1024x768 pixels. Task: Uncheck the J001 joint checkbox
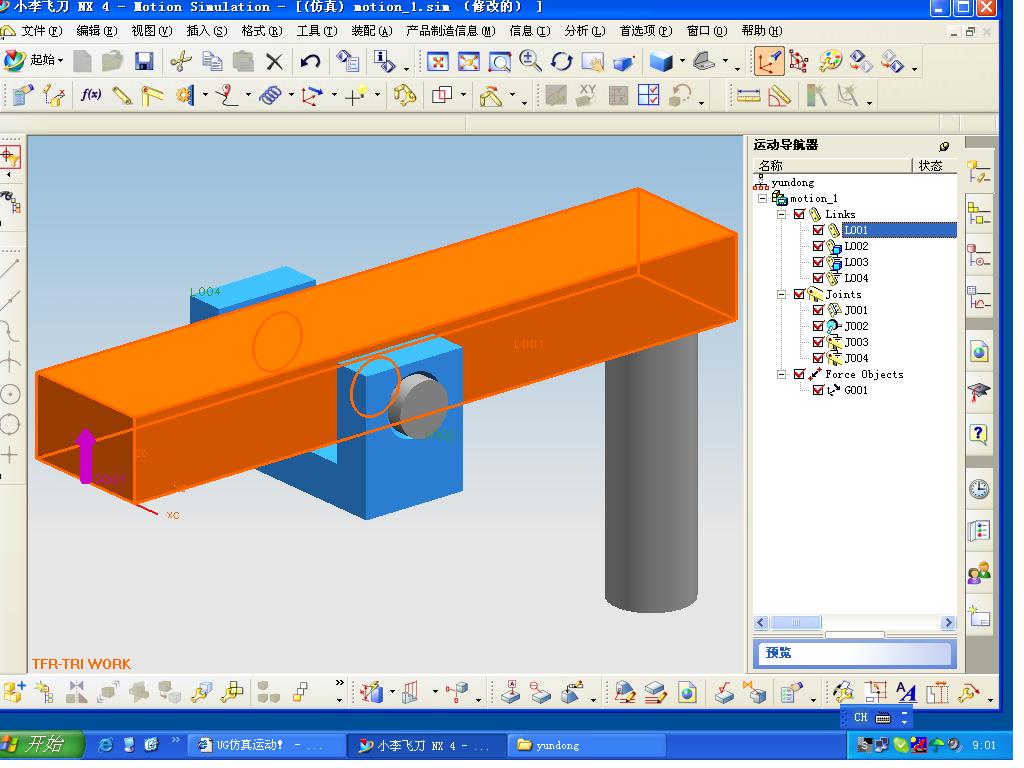point(818,310)
